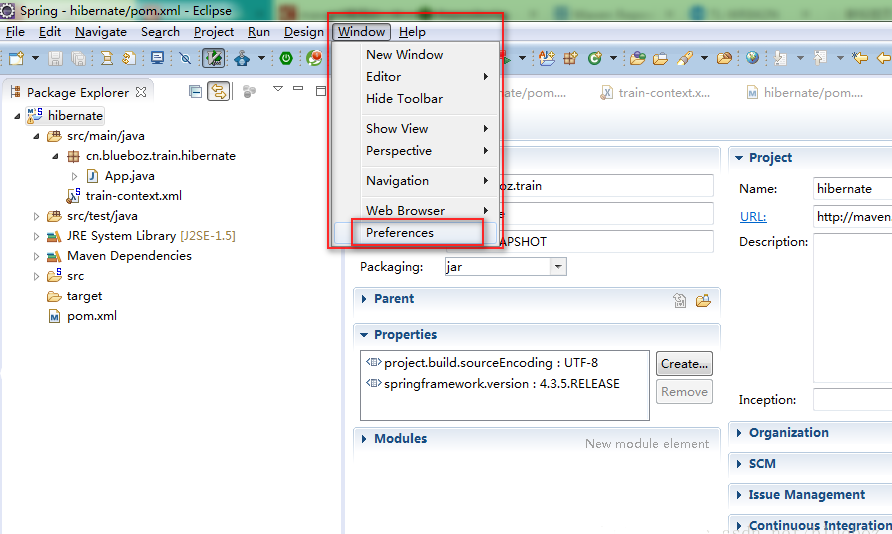The width and height of the screenshot is (892, 534).
Task: Click the globe web browser toolbar icon
Action: (753, 58)
